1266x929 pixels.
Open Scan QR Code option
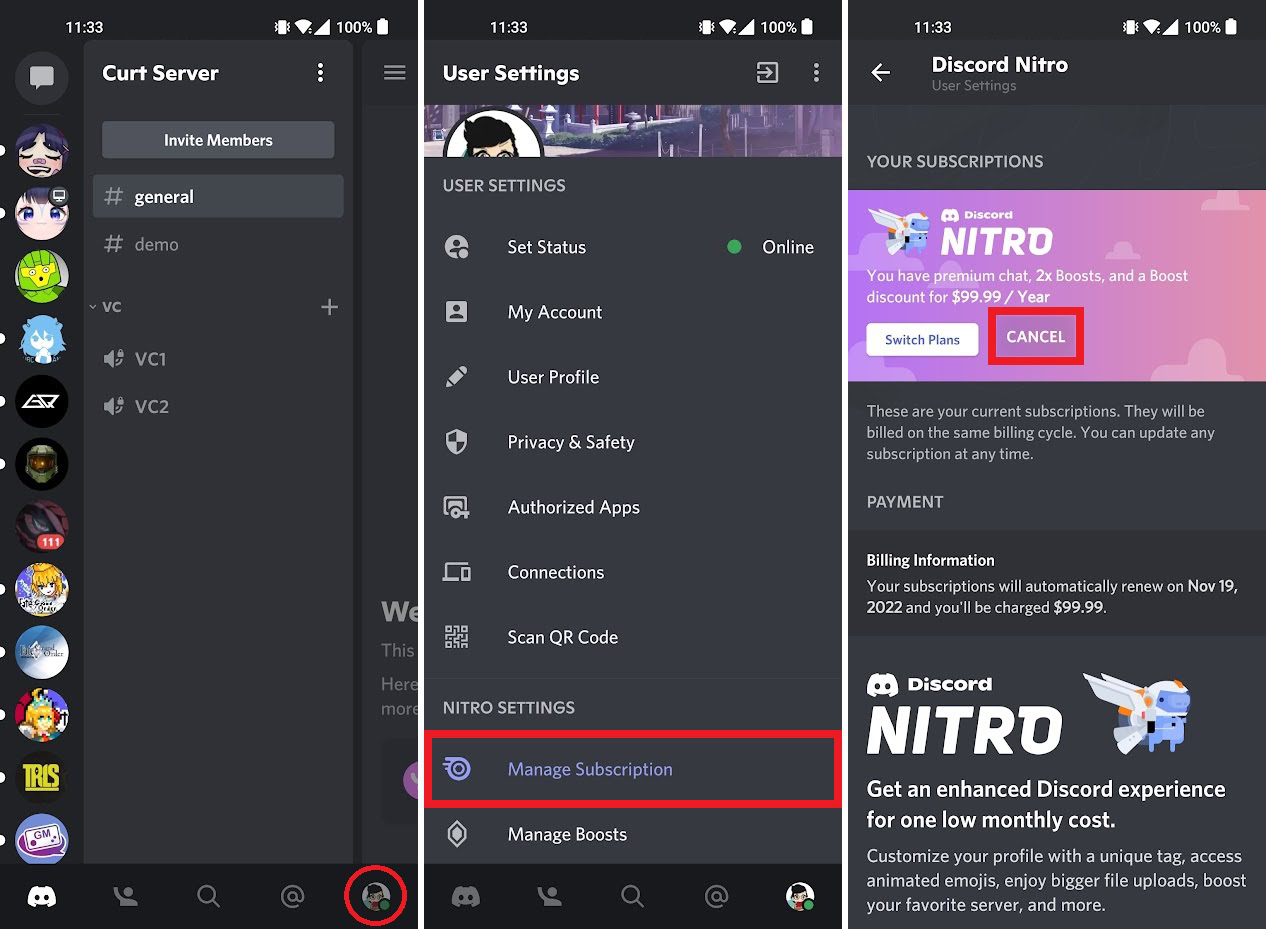point(632,637)
